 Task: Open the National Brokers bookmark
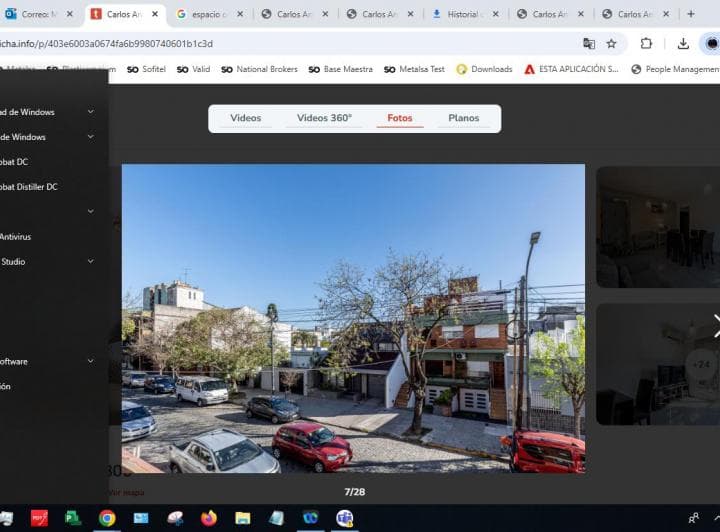pos(259,69)
